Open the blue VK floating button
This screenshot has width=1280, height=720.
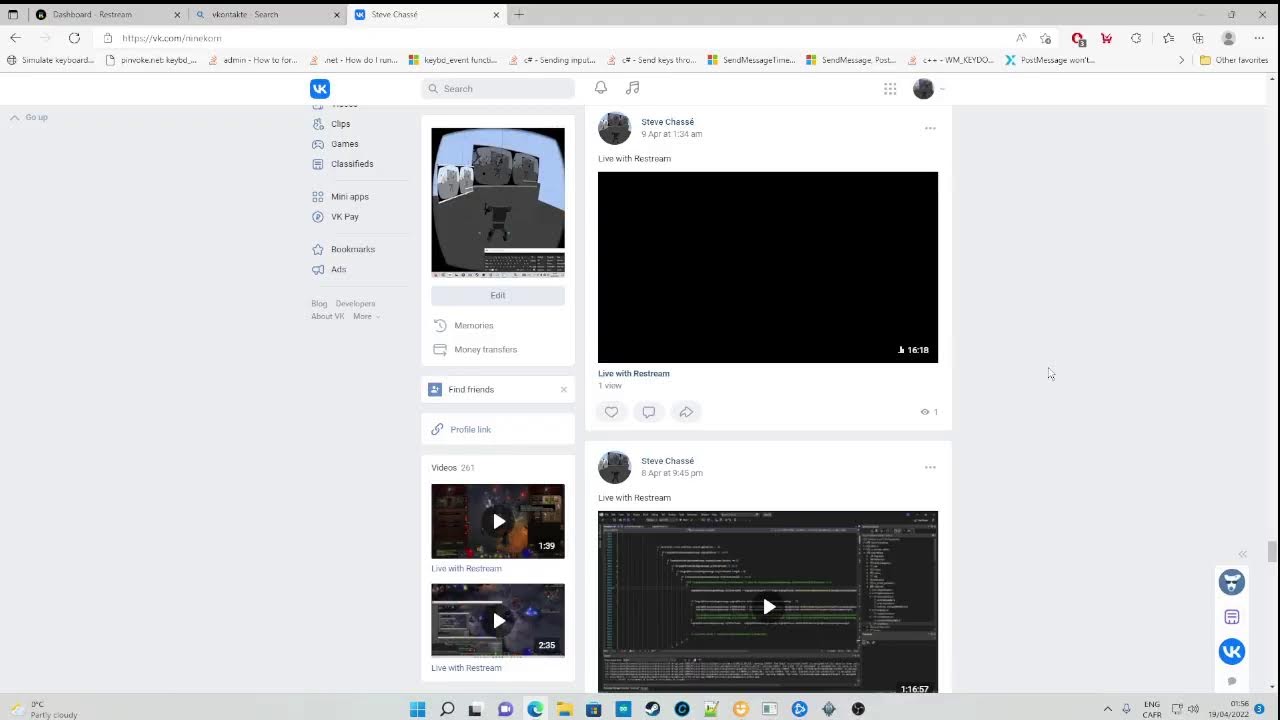tap(1232, 652)
